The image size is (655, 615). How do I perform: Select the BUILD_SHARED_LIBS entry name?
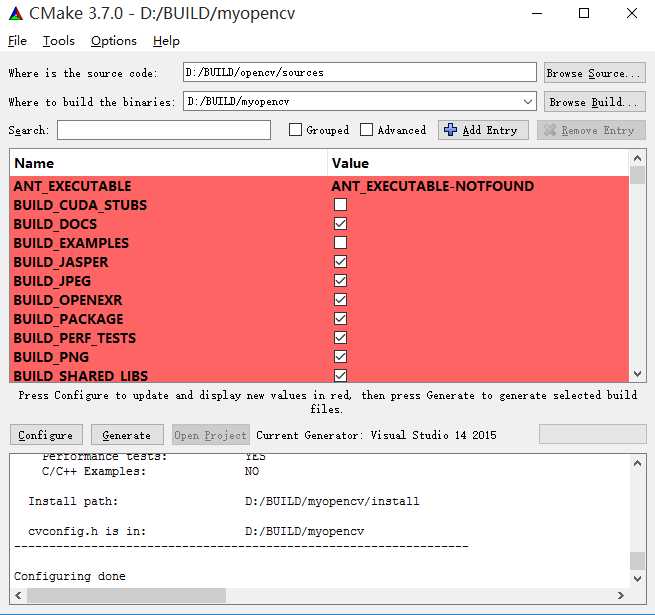coord(81,376)
